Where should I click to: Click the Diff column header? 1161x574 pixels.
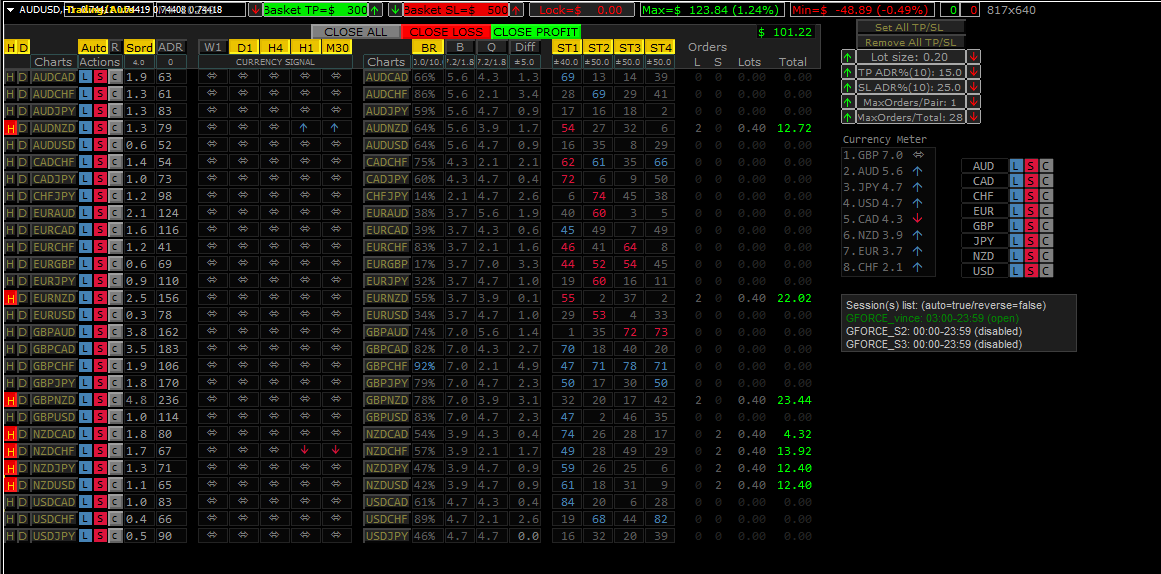coord(525,47)
